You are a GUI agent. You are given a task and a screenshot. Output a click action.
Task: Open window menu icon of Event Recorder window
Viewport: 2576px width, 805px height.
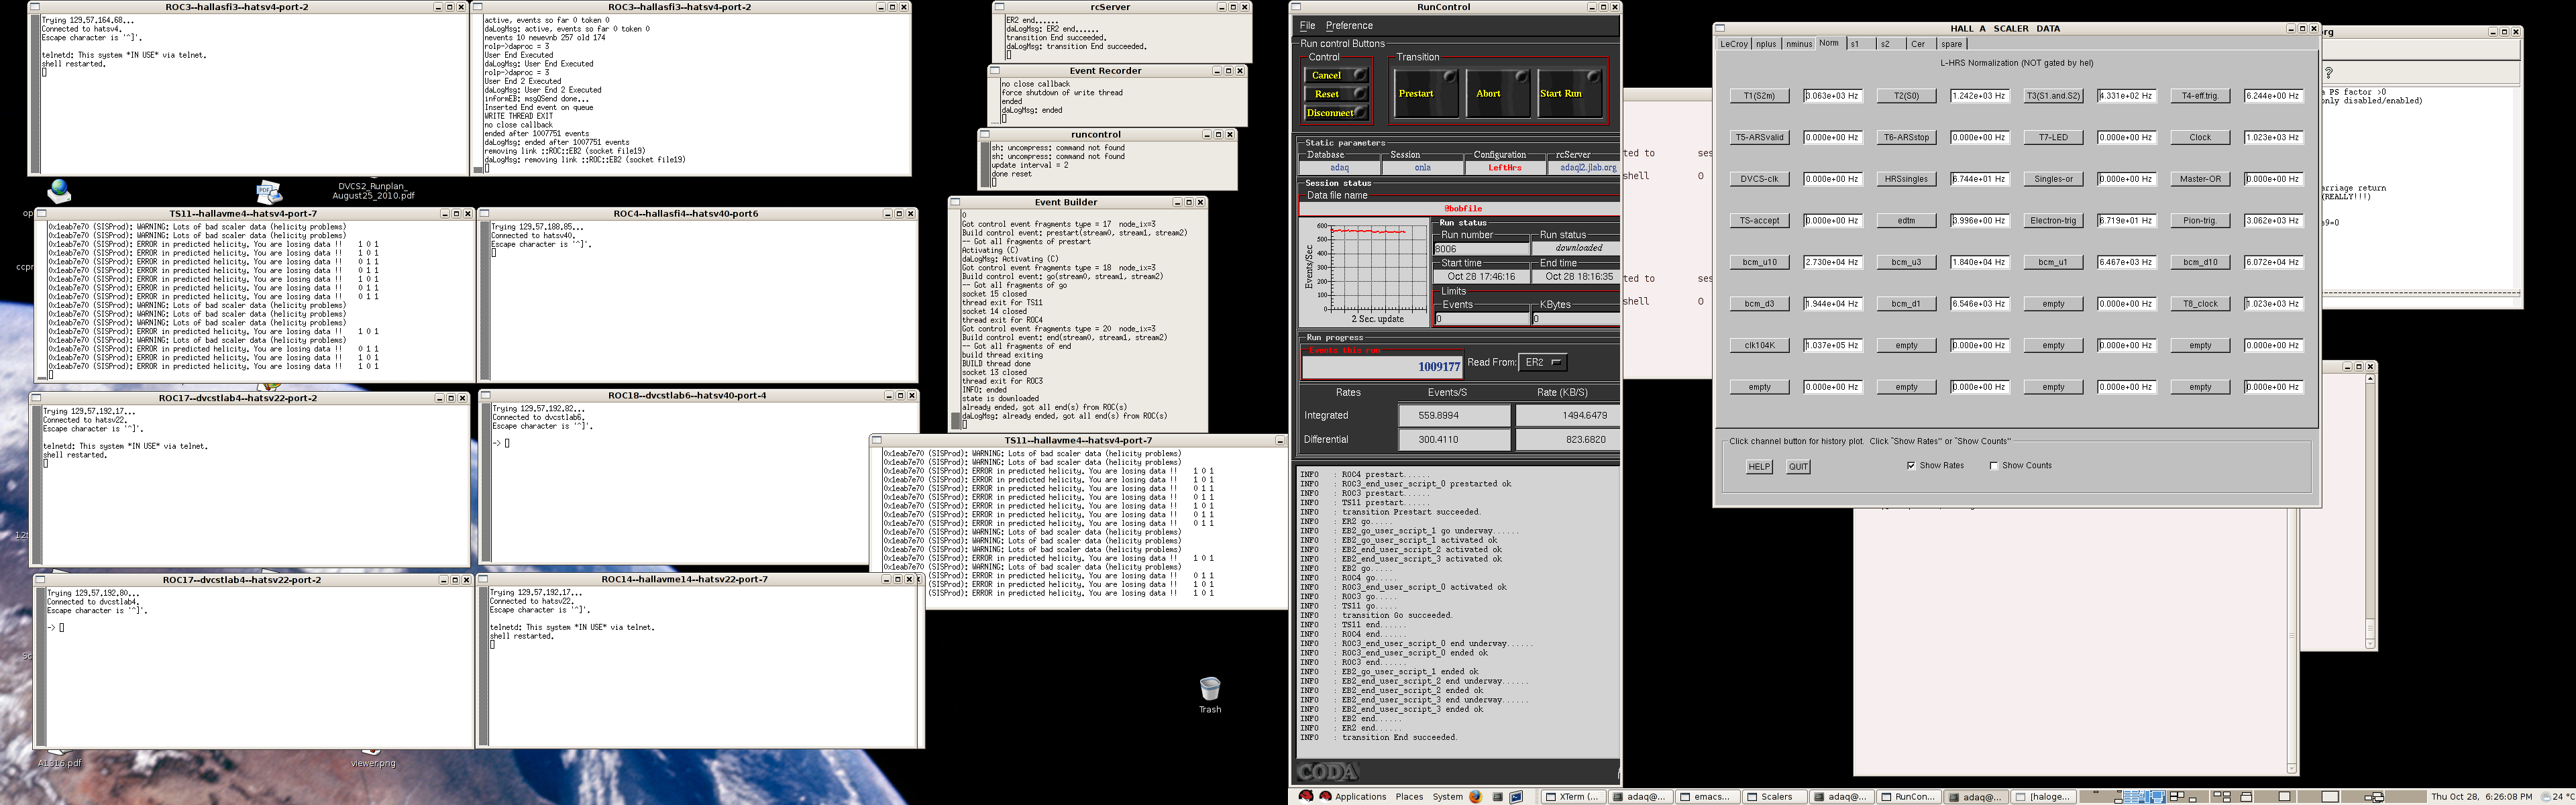(995, 71)
